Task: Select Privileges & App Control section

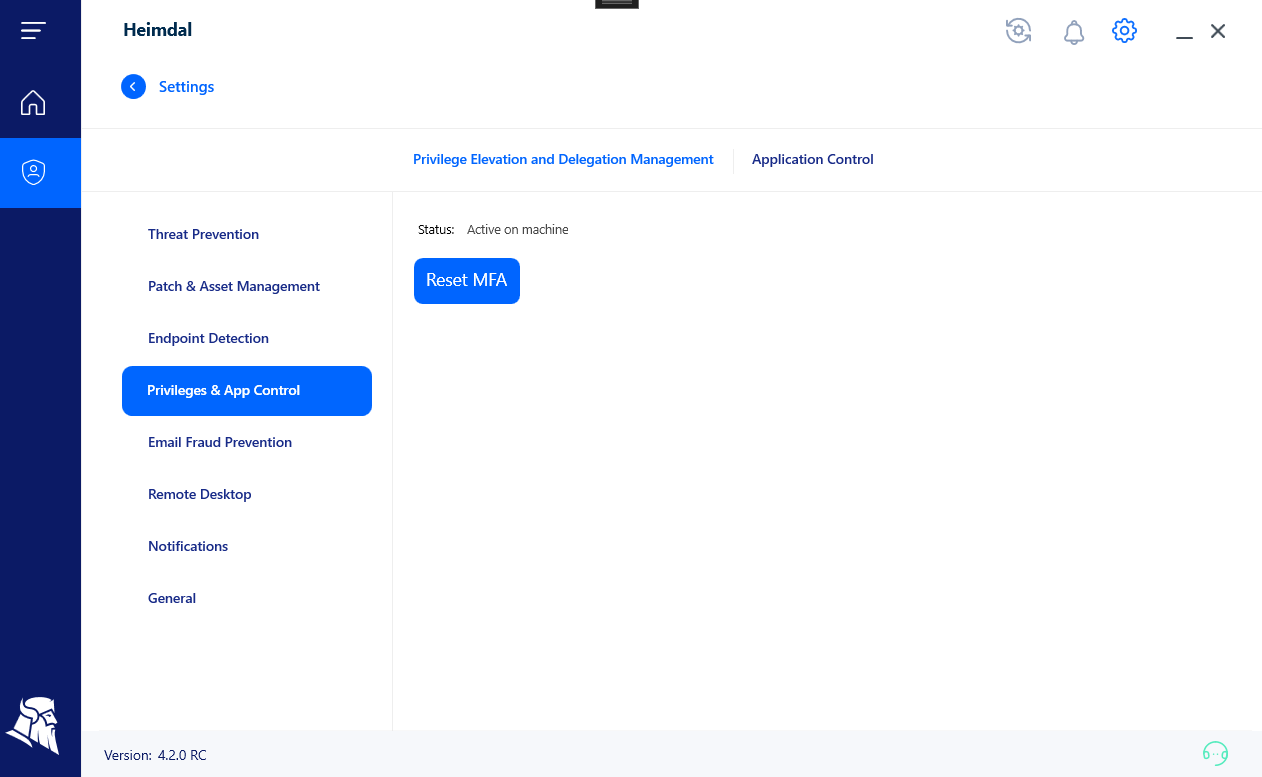Action: (x=247, y=390)
